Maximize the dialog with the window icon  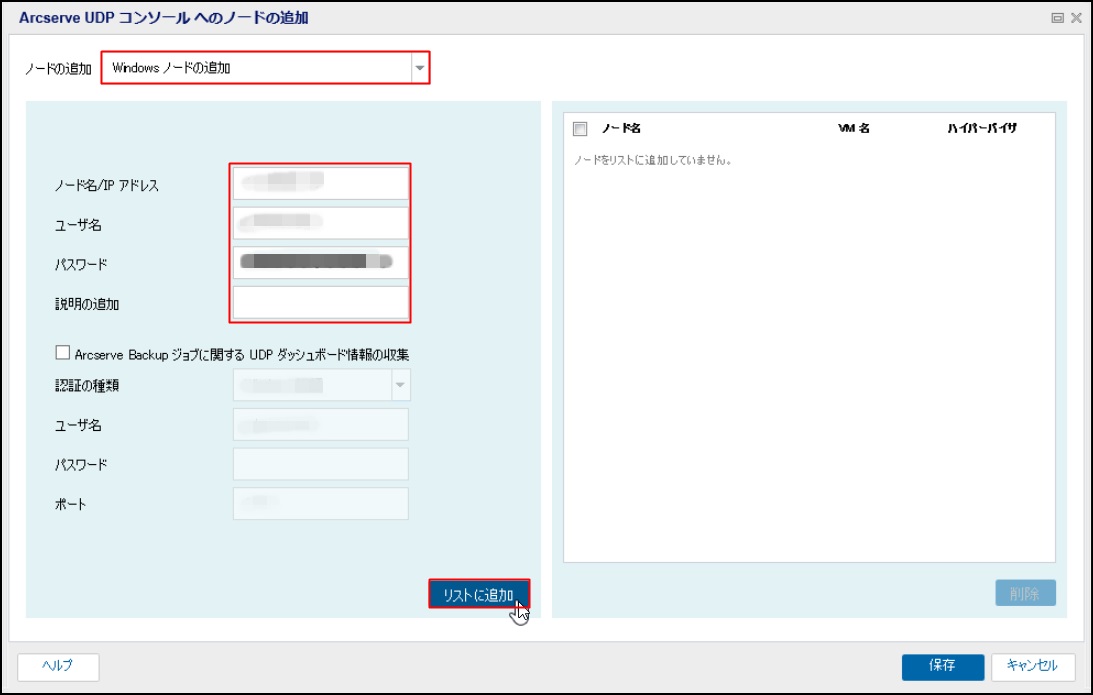1057,18
